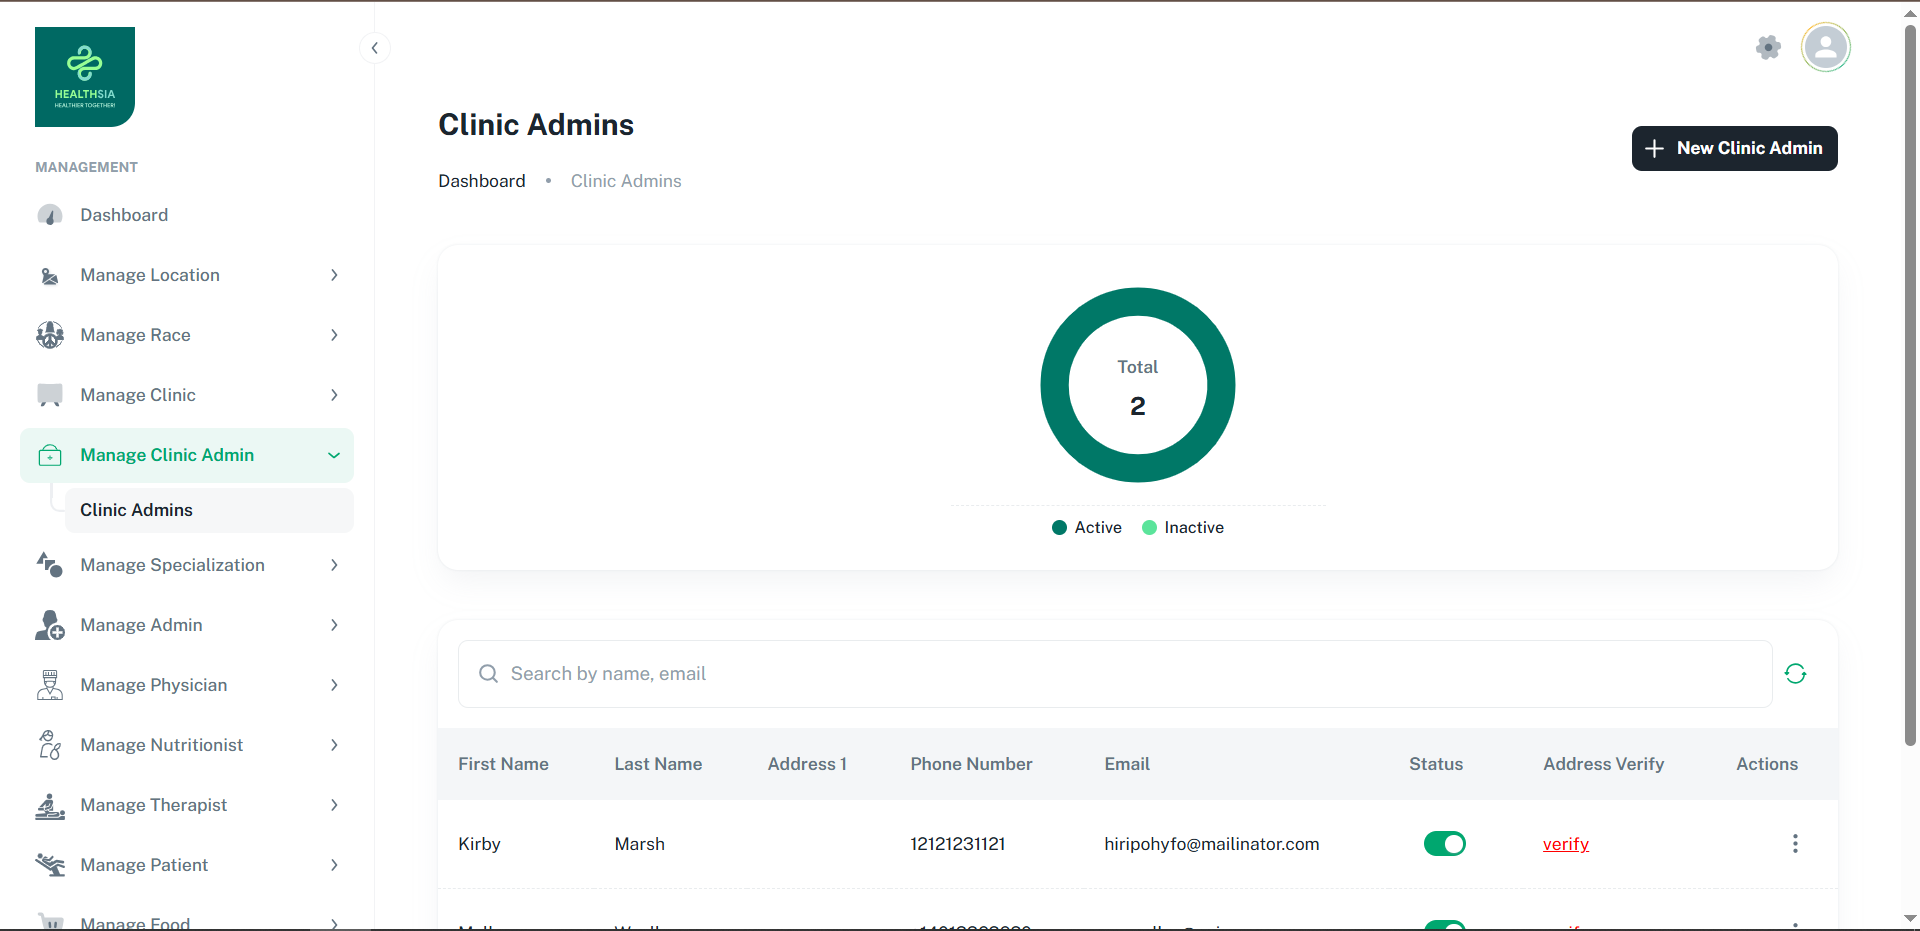Select the Clinic Admins submenu item
The height and width of the screenshot is (931, 1920).
click(x=137, y=510)
